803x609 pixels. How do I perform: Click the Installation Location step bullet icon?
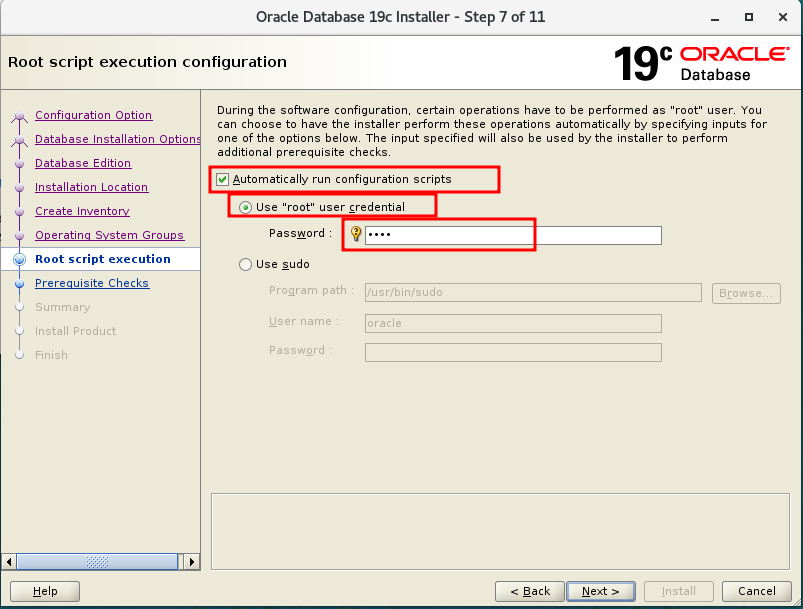point(19,188)
